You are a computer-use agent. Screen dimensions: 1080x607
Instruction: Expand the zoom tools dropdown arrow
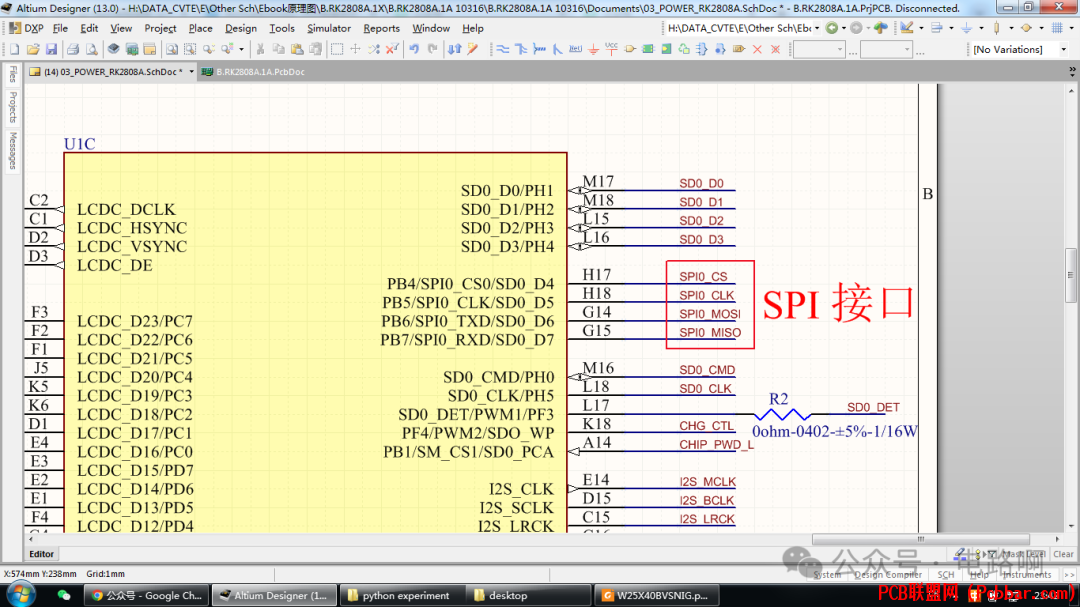tap(241, 50)
